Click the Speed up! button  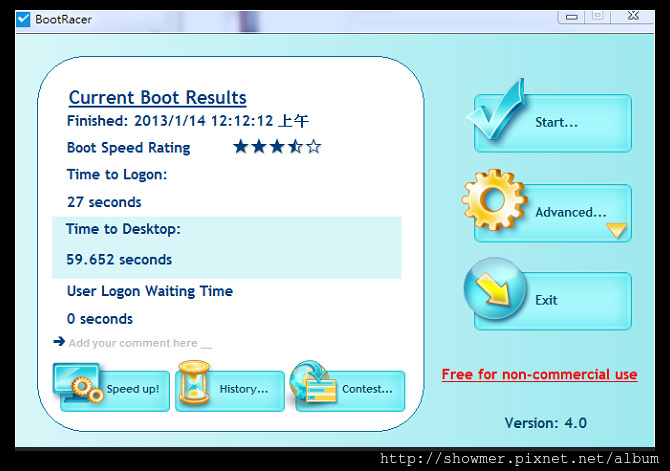[x=115, y=391]
